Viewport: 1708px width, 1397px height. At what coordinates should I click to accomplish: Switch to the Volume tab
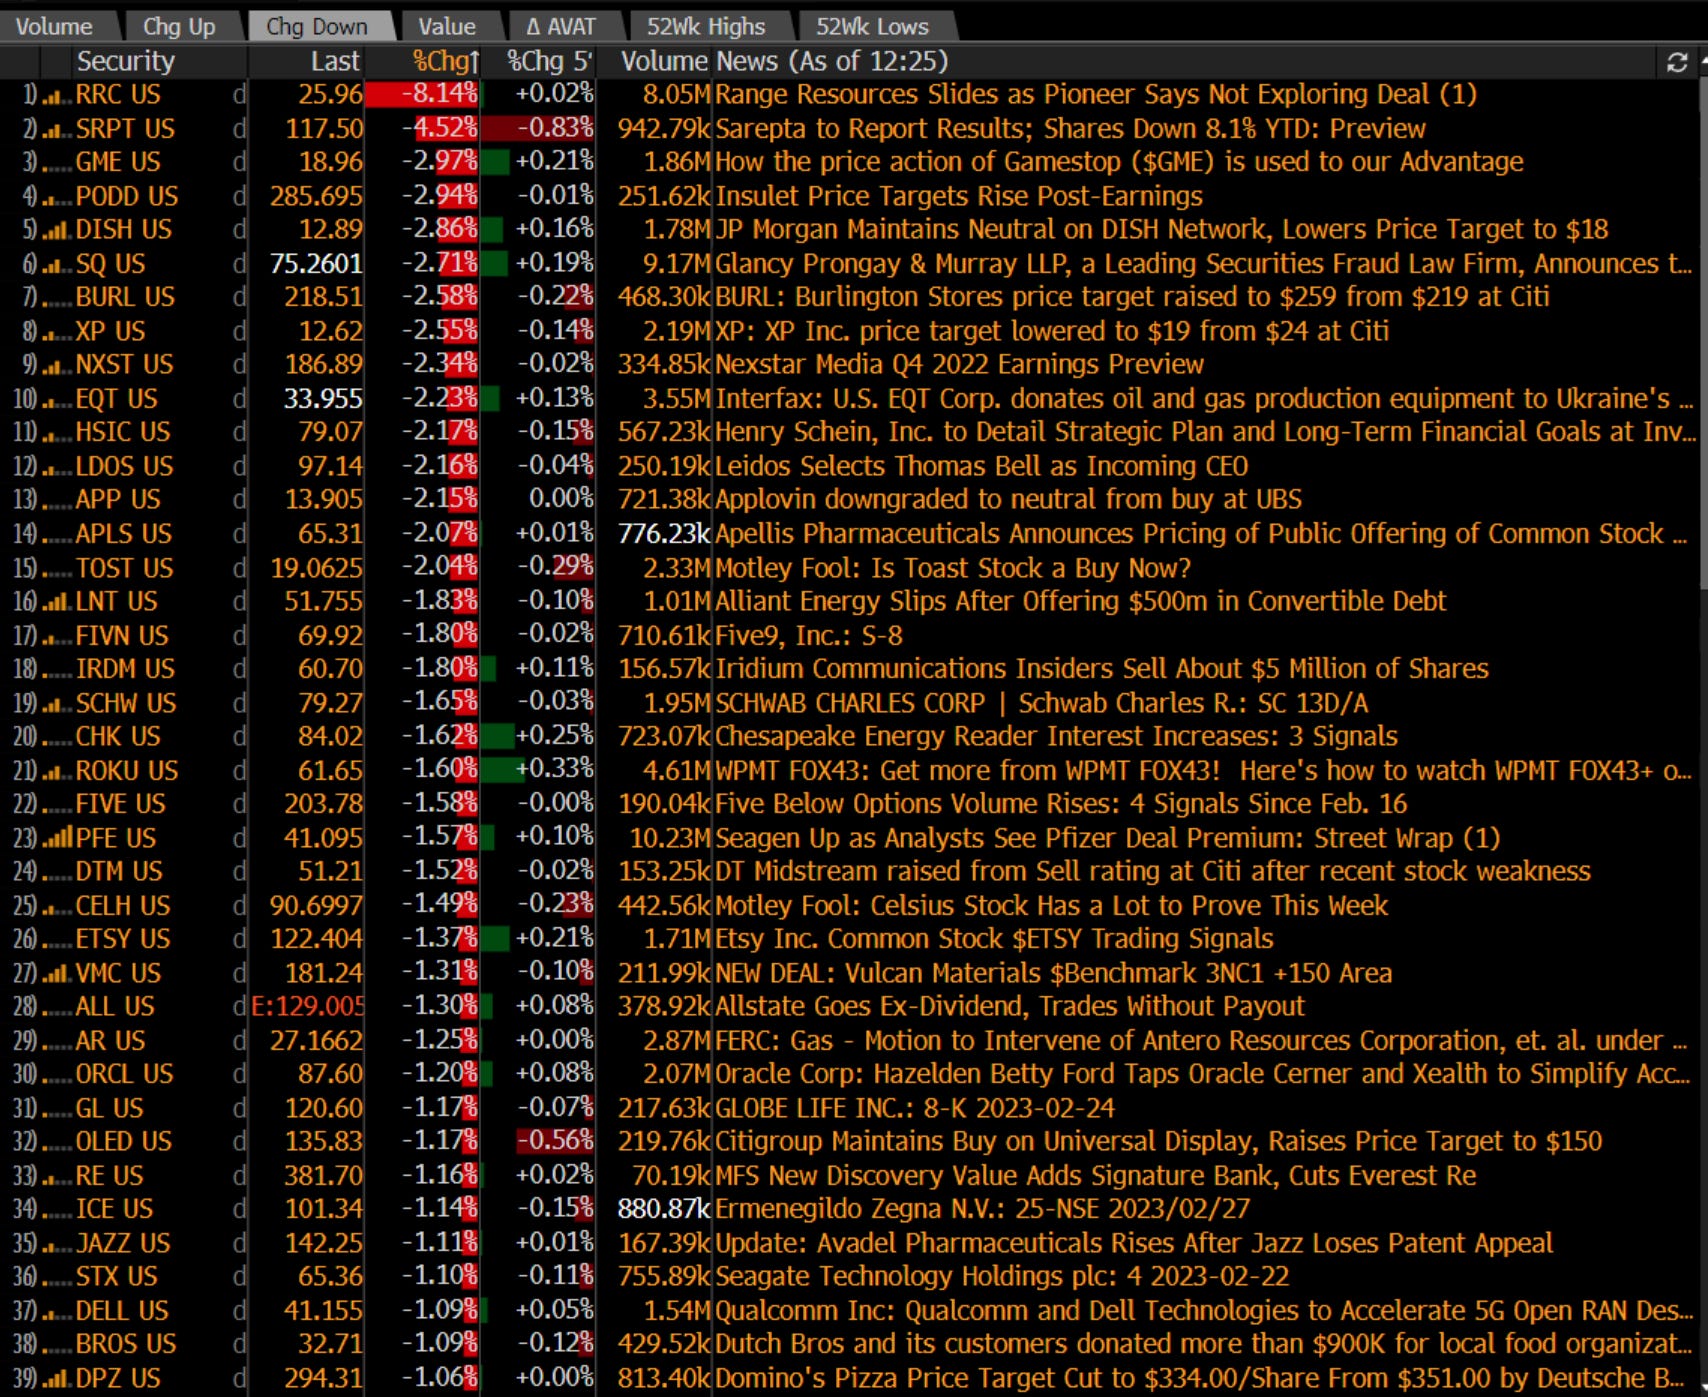[55, 26]
